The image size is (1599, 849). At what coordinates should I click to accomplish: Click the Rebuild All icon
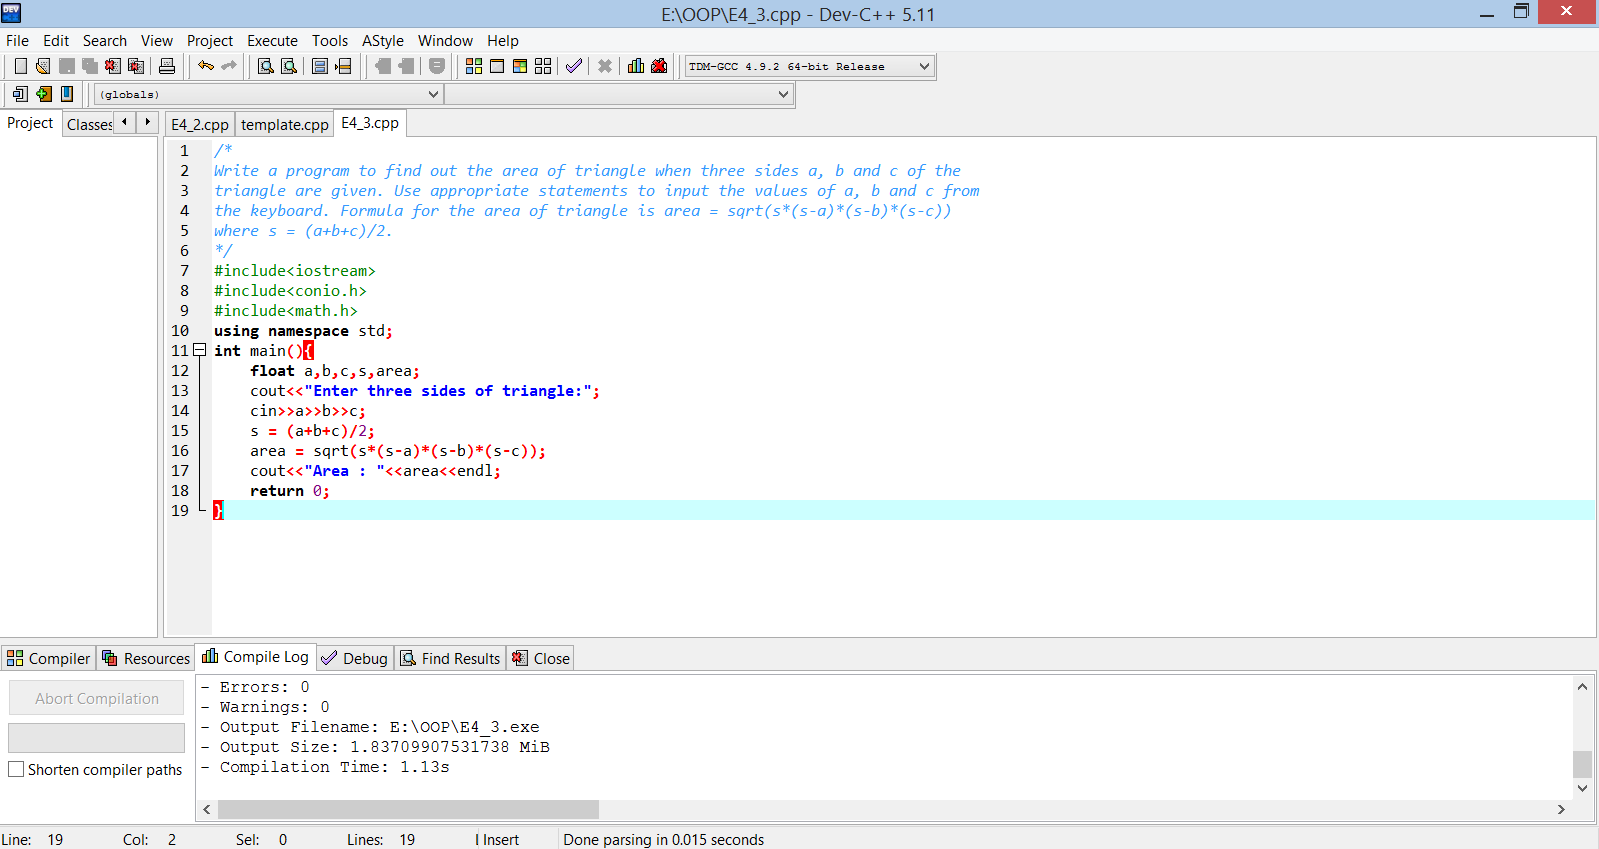click(543, 66)
